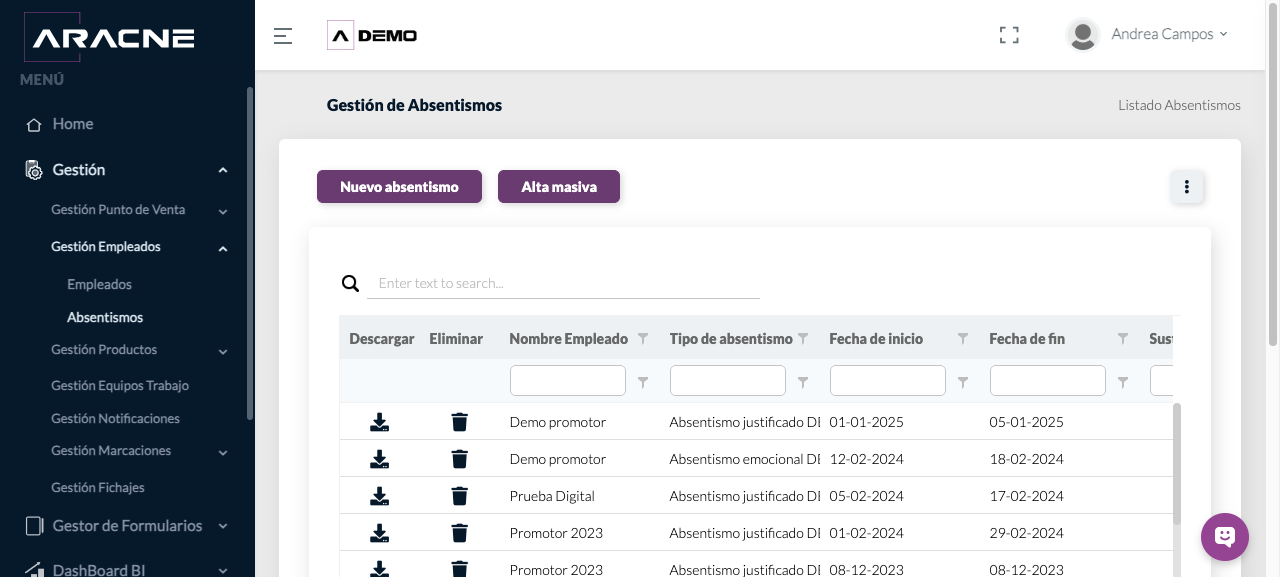The height and width of the screenshot is (577, 1280).
Task: Download the Promotor 2023 absence starting 01-02-2024
Action: [379, 533]
